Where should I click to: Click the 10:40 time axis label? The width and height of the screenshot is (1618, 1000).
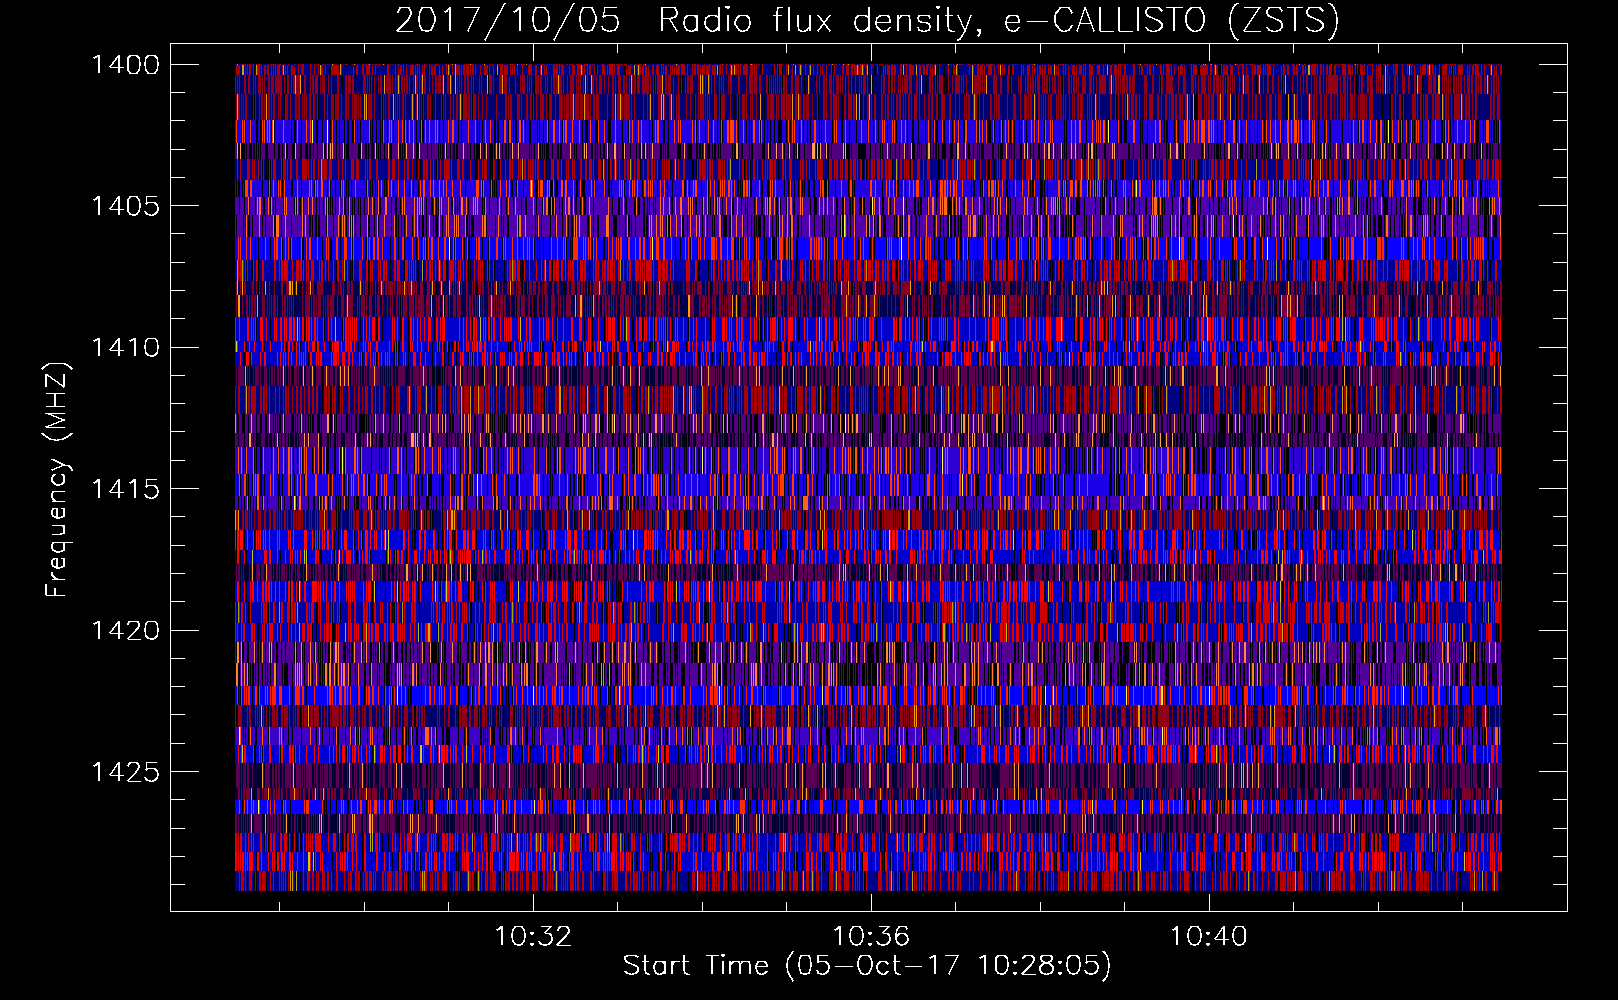coord(1209,936)
